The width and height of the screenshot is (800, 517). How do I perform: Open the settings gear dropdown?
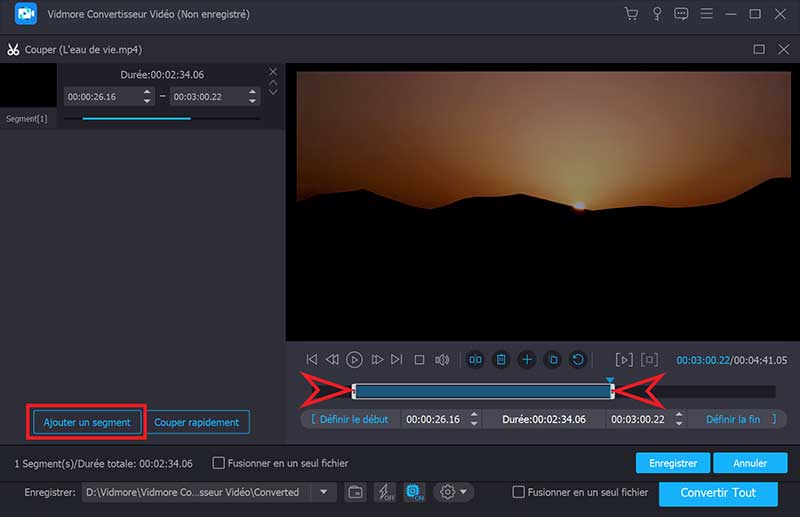452,492
